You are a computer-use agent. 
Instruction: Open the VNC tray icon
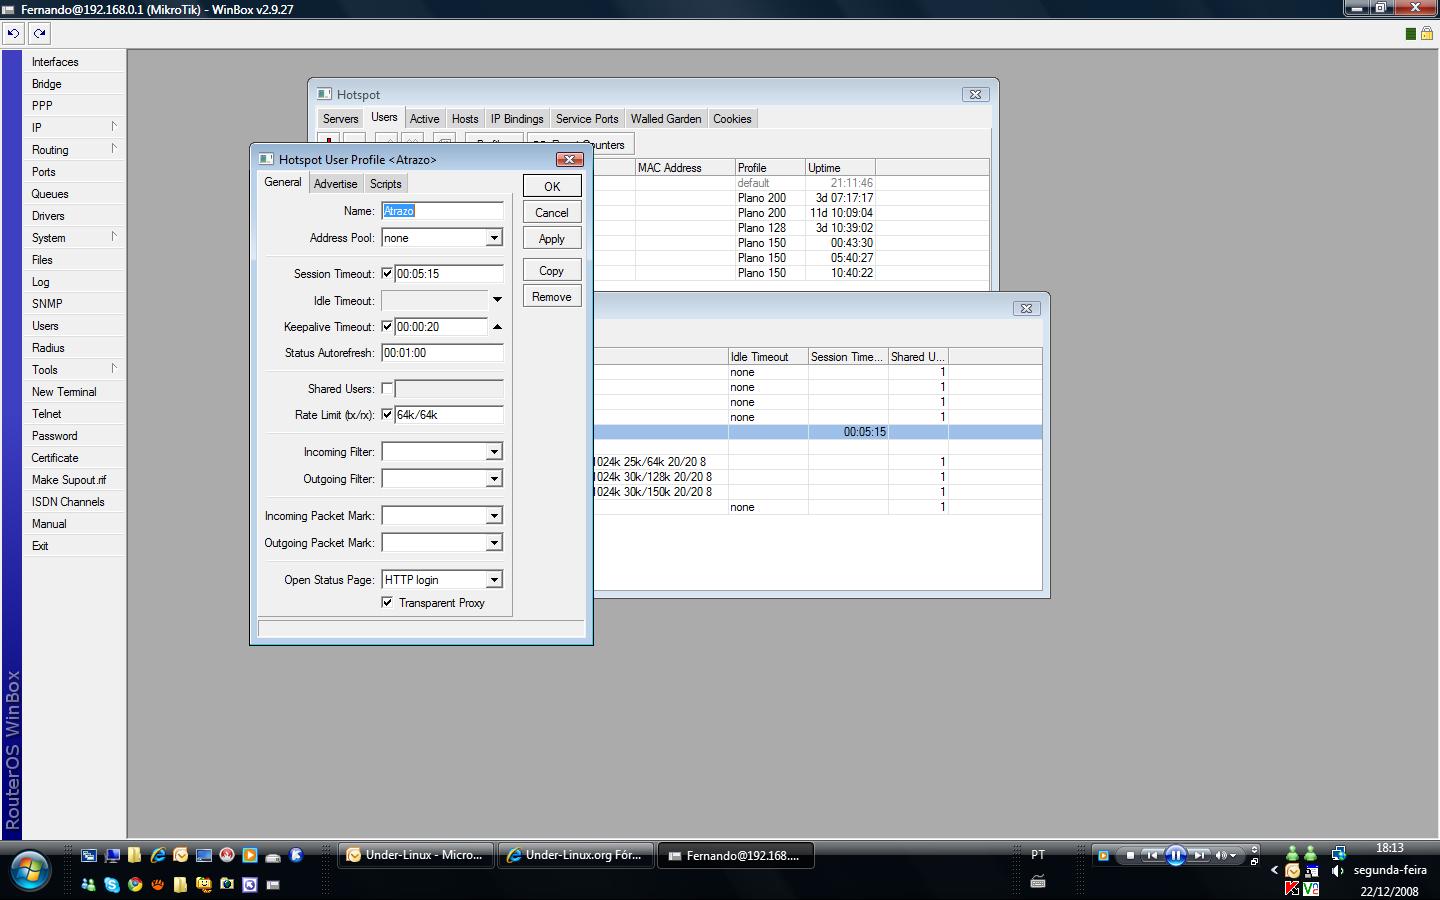pyautogui.click(x=1311, y=889)
